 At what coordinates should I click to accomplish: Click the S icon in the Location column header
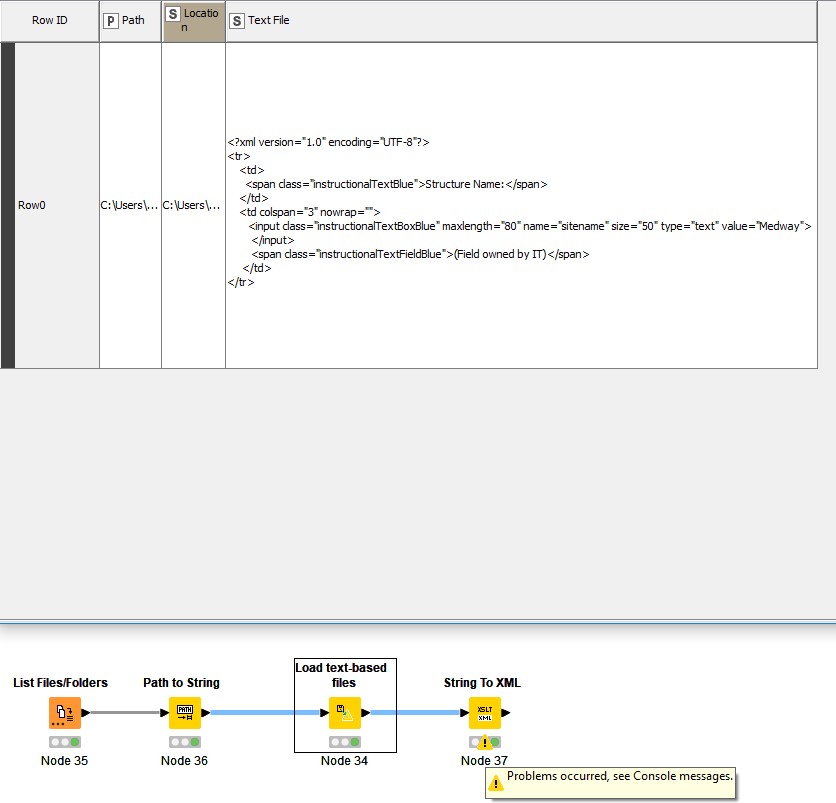coord(171,14)
